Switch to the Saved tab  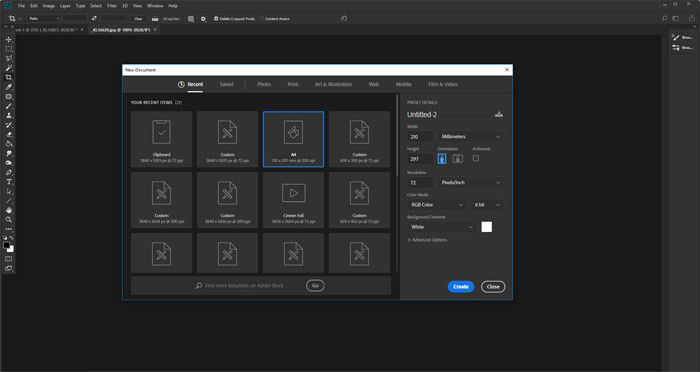(226, 84)
